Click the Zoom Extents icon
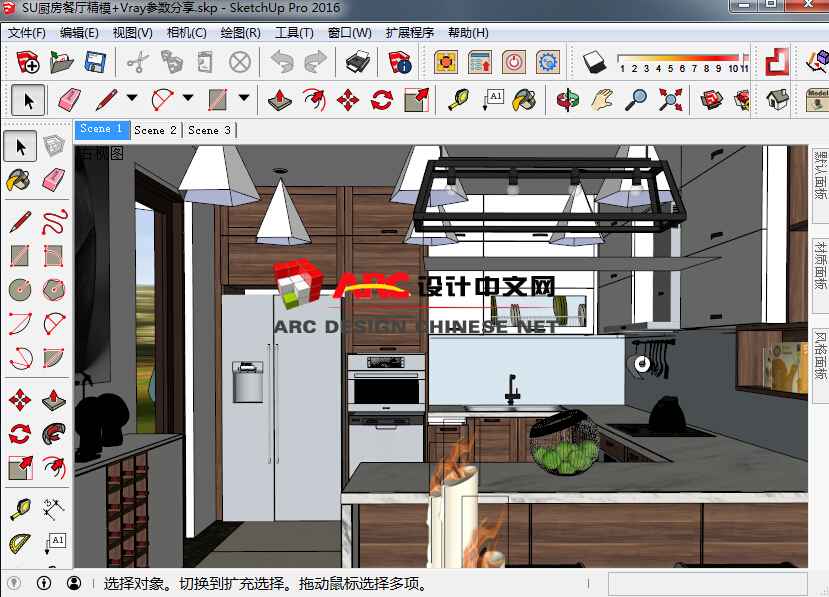 coord(670,99)
